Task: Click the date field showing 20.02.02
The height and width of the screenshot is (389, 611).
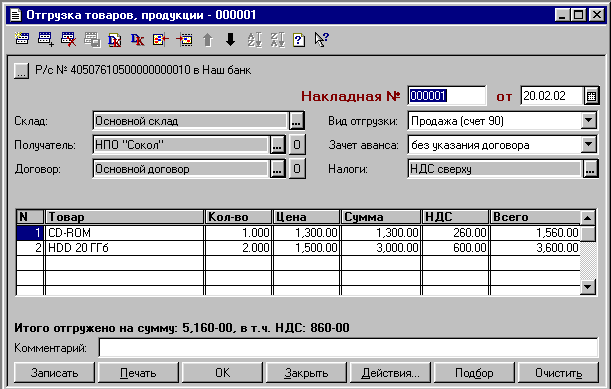Action: tap(552, 96)
